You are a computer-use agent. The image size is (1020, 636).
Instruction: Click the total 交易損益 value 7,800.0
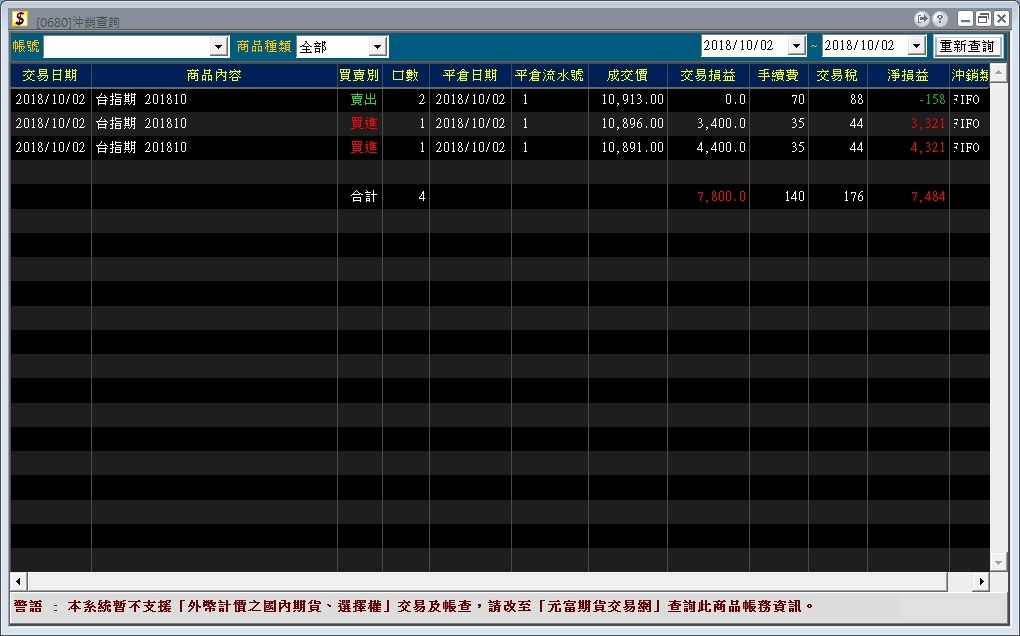721,196
